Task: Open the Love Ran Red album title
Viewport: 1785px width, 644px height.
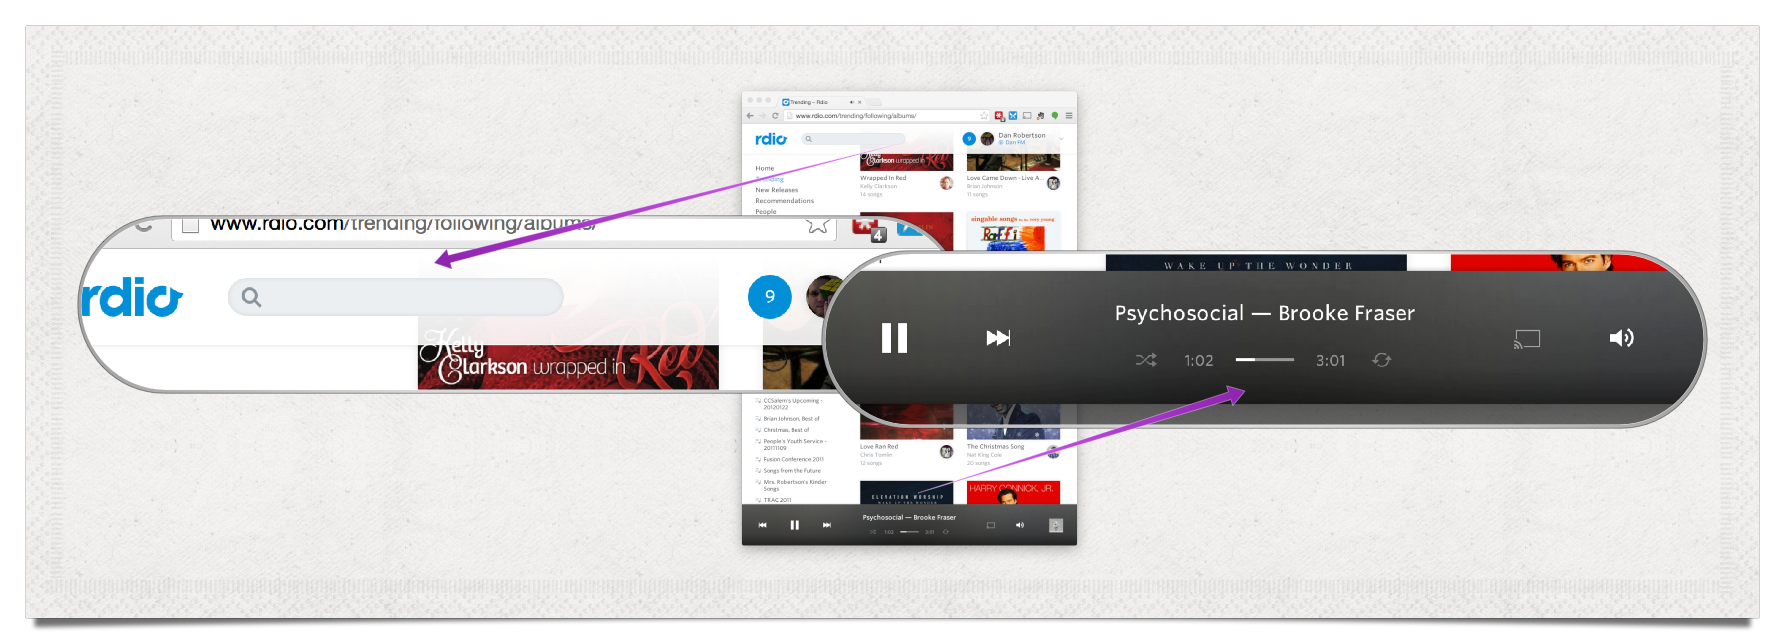Action: click(x=879, y=447)
